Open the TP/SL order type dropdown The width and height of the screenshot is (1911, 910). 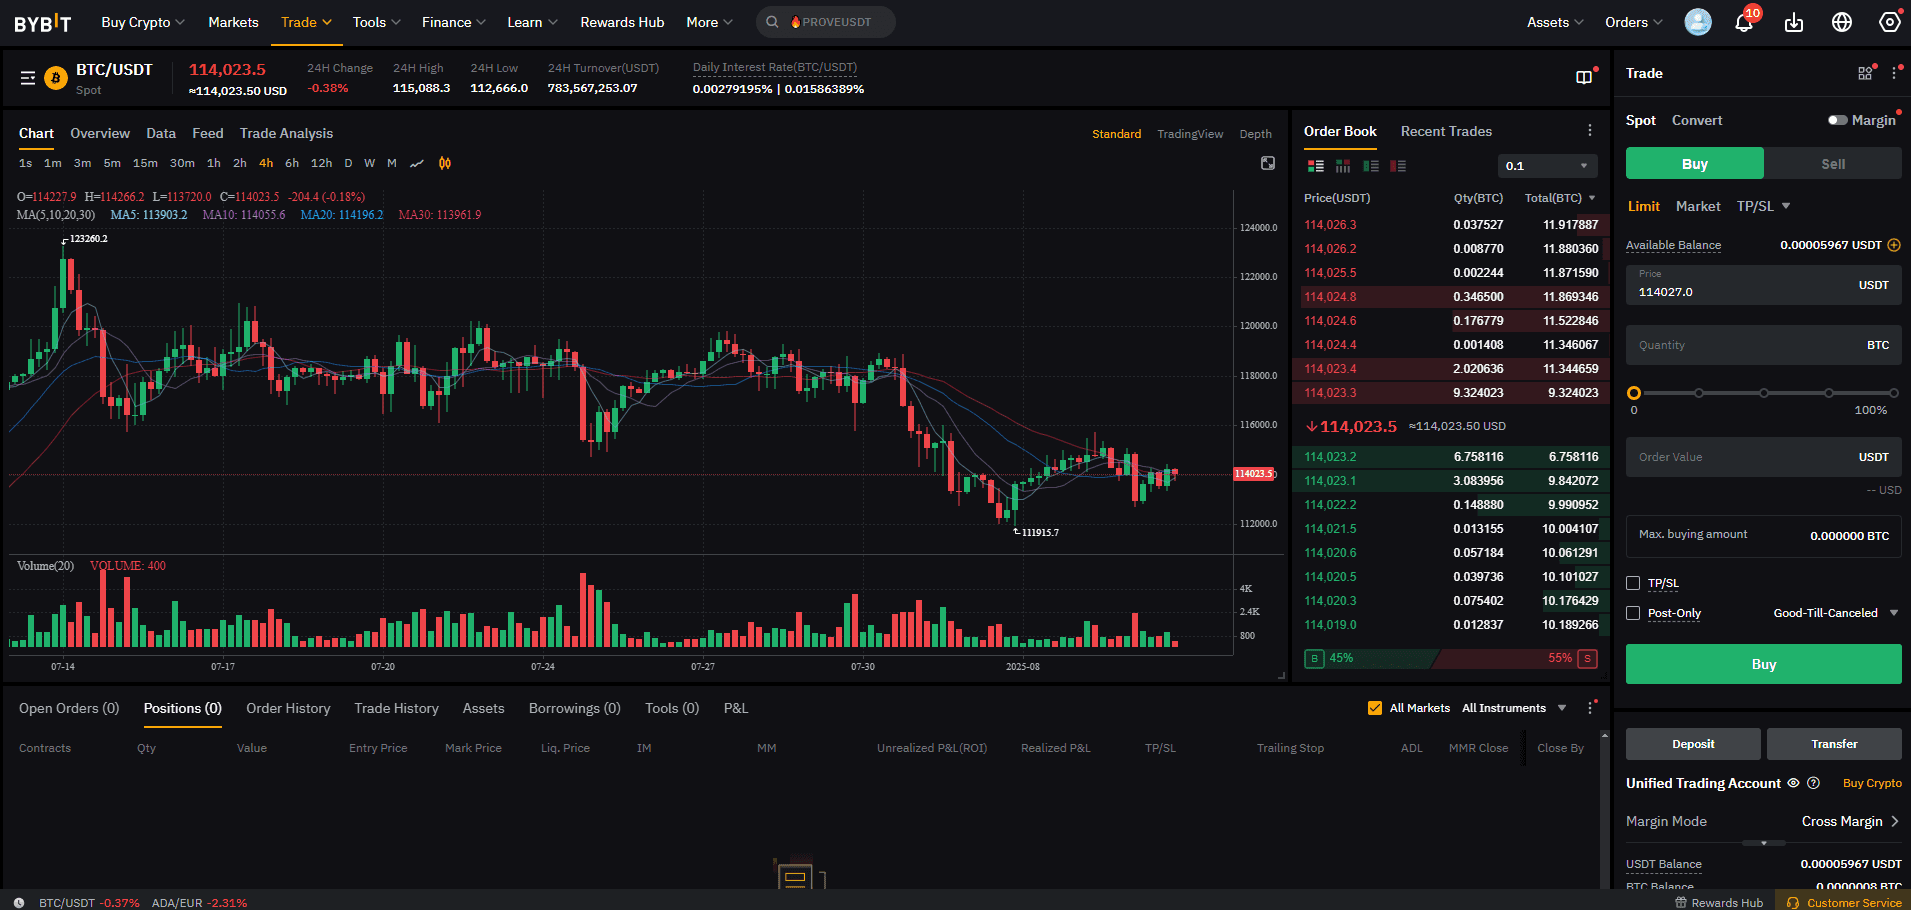tap(1764, 206)
